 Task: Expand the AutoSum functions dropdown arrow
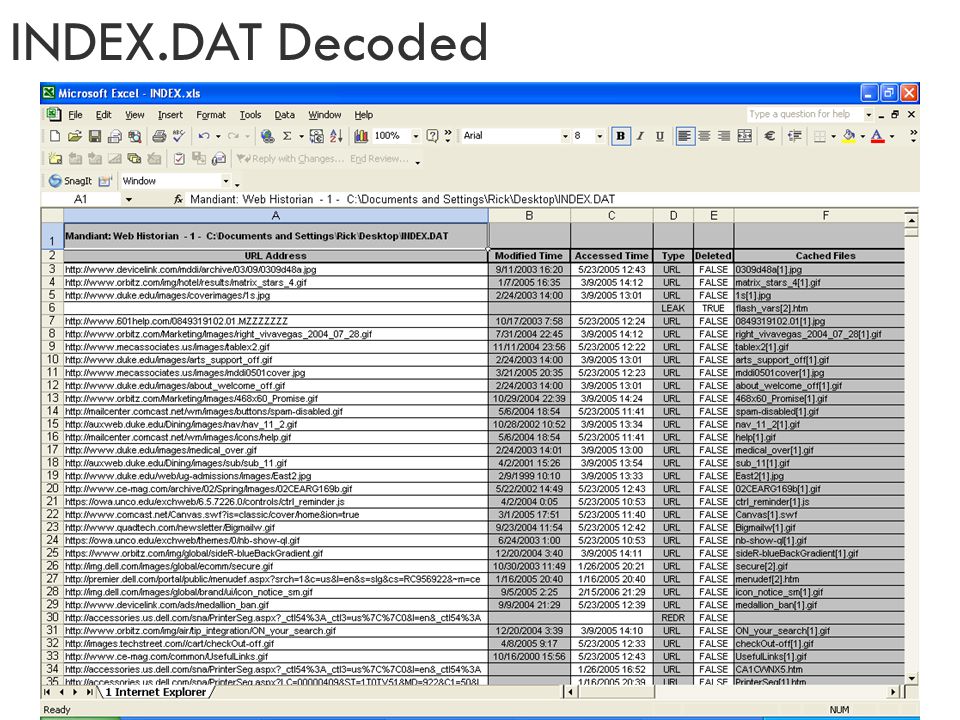pyautogui.click(x=301, y=136)
